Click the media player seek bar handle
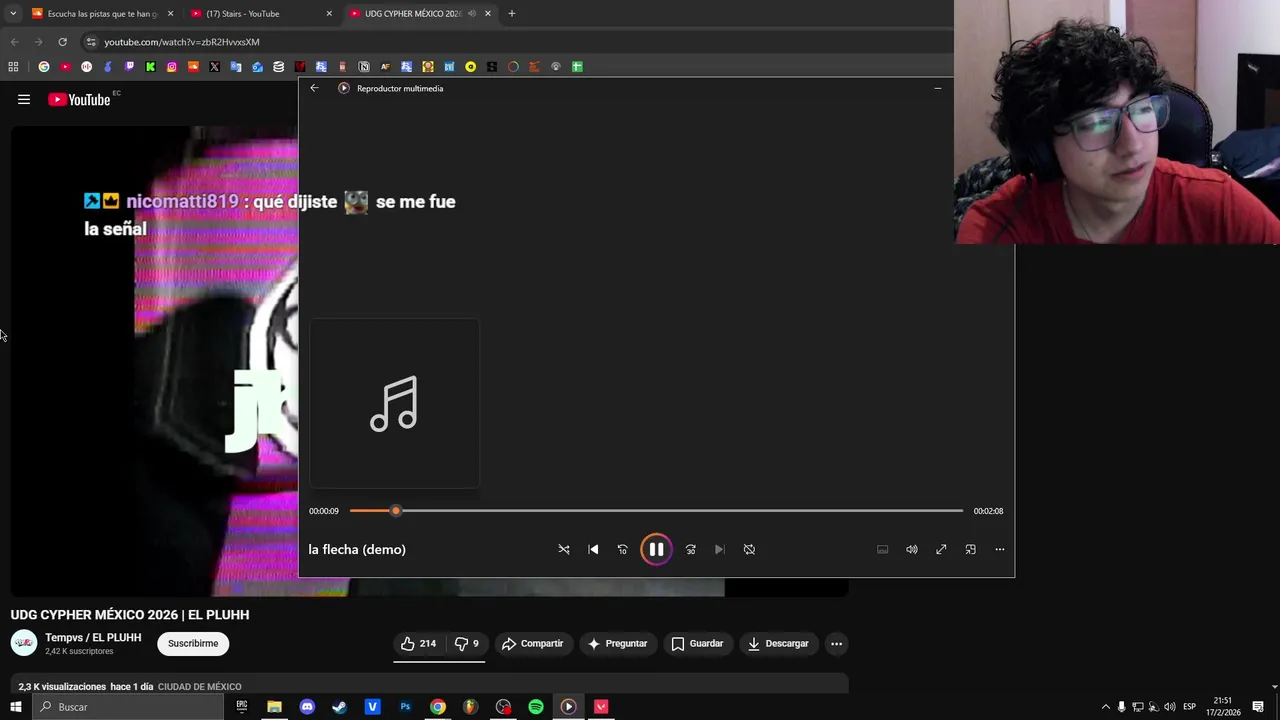1280x720 pixels. [396, 511]
